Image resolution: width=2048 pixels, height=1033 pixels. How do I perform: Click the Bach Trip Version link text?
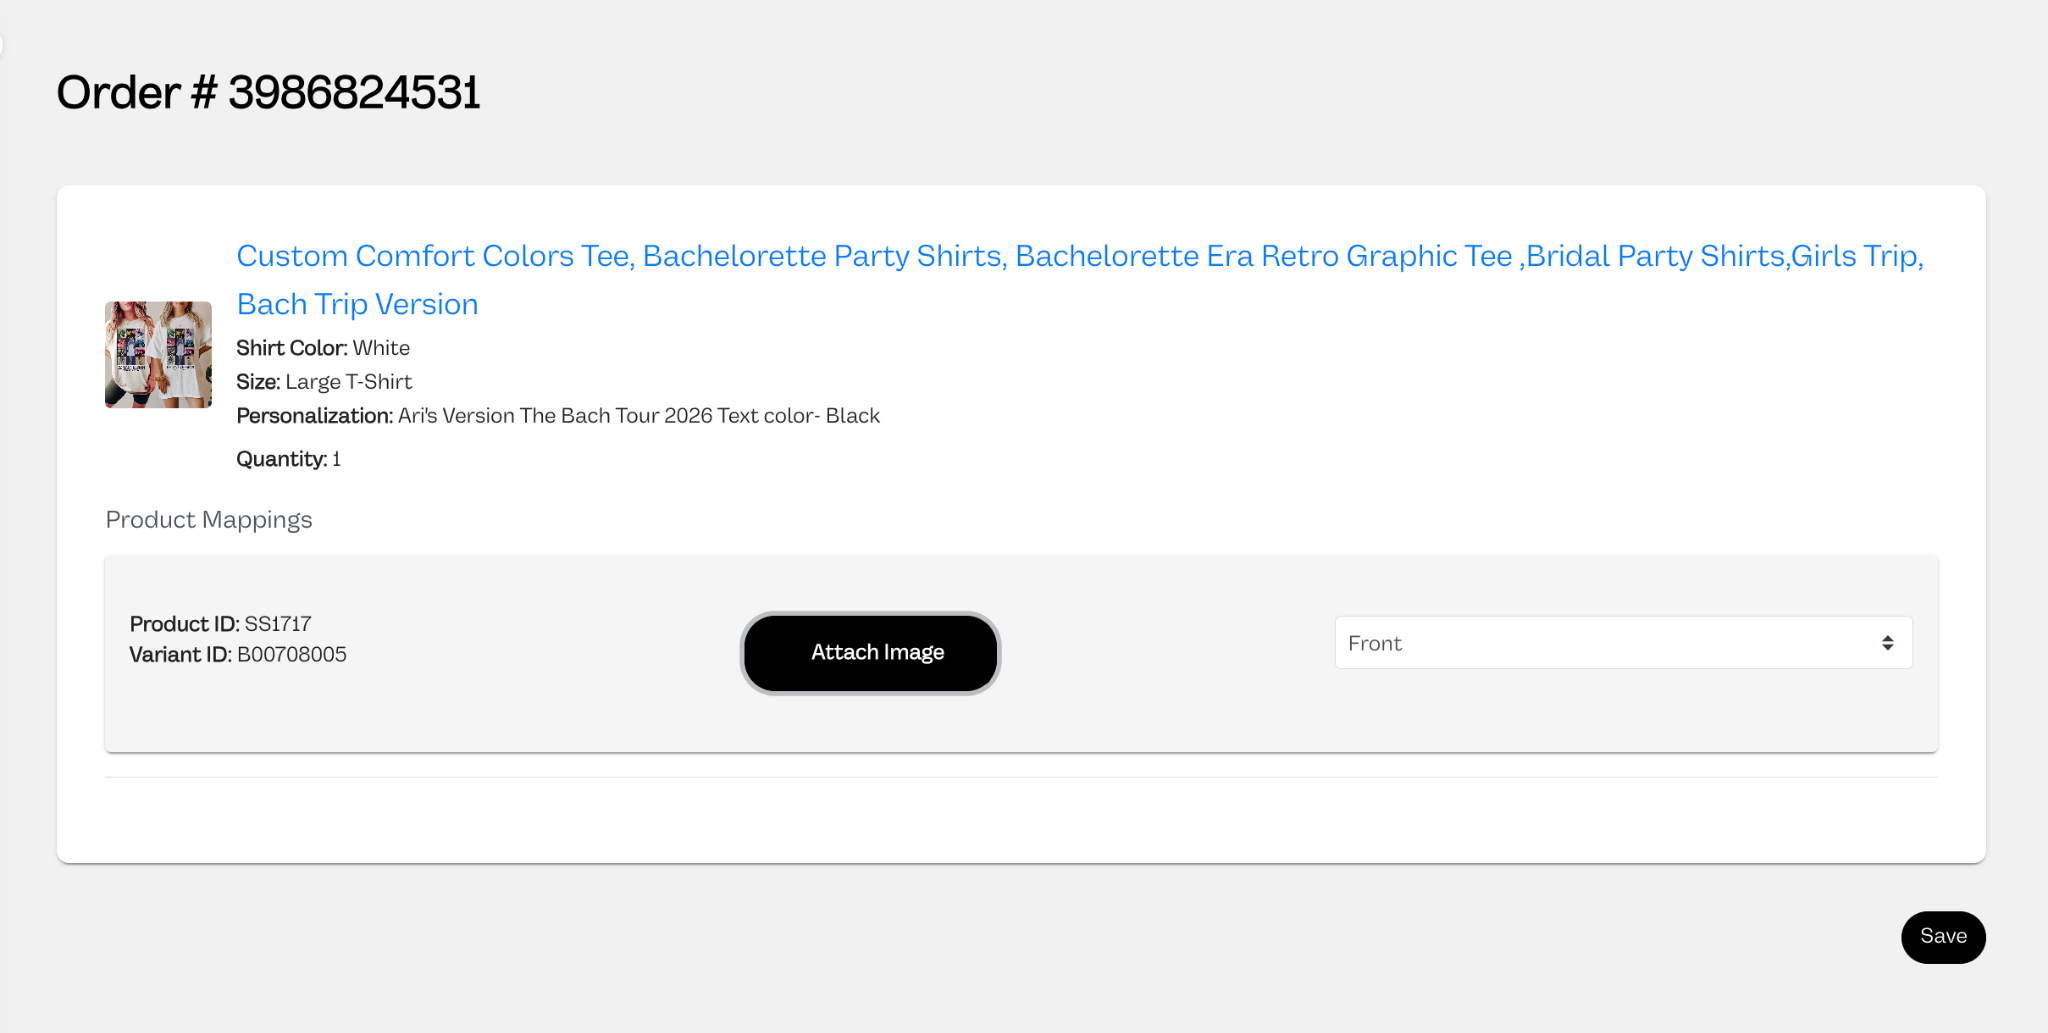357,304
